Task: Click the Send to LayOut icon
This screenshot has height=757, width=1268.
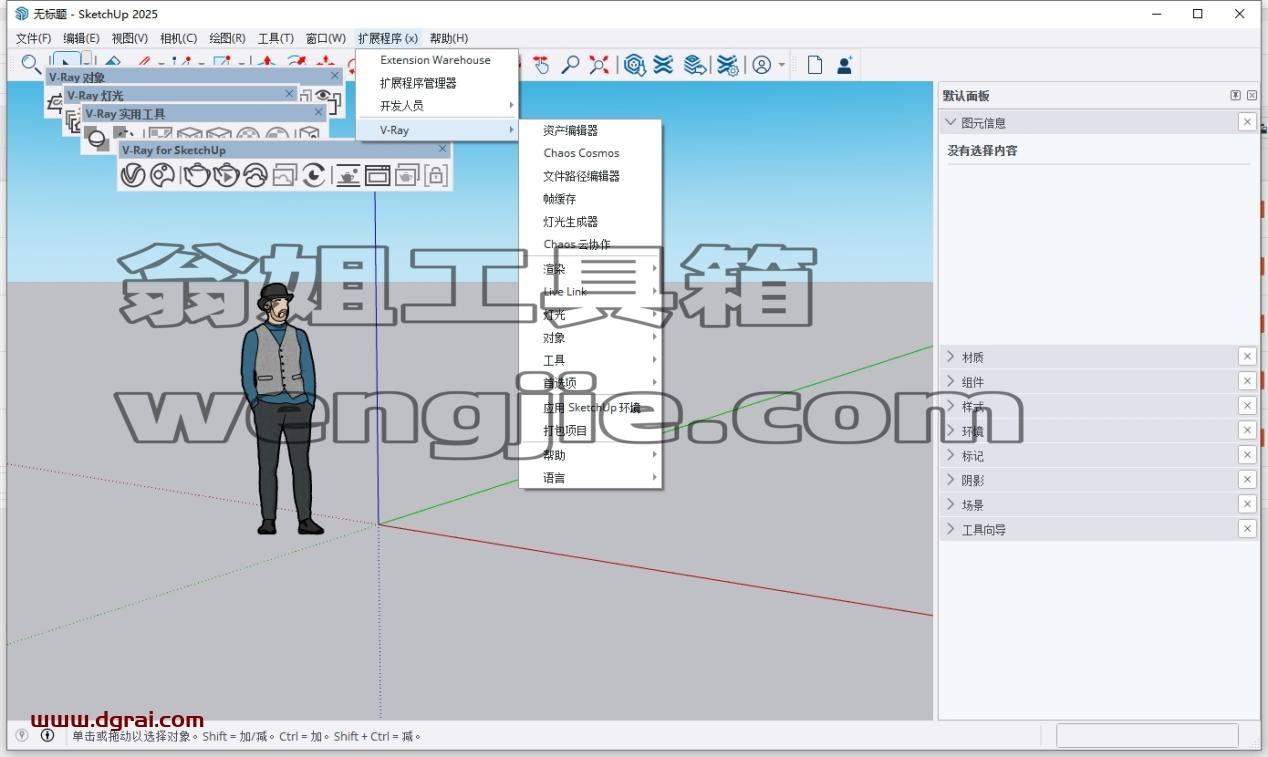Action: tap(694, 65)
